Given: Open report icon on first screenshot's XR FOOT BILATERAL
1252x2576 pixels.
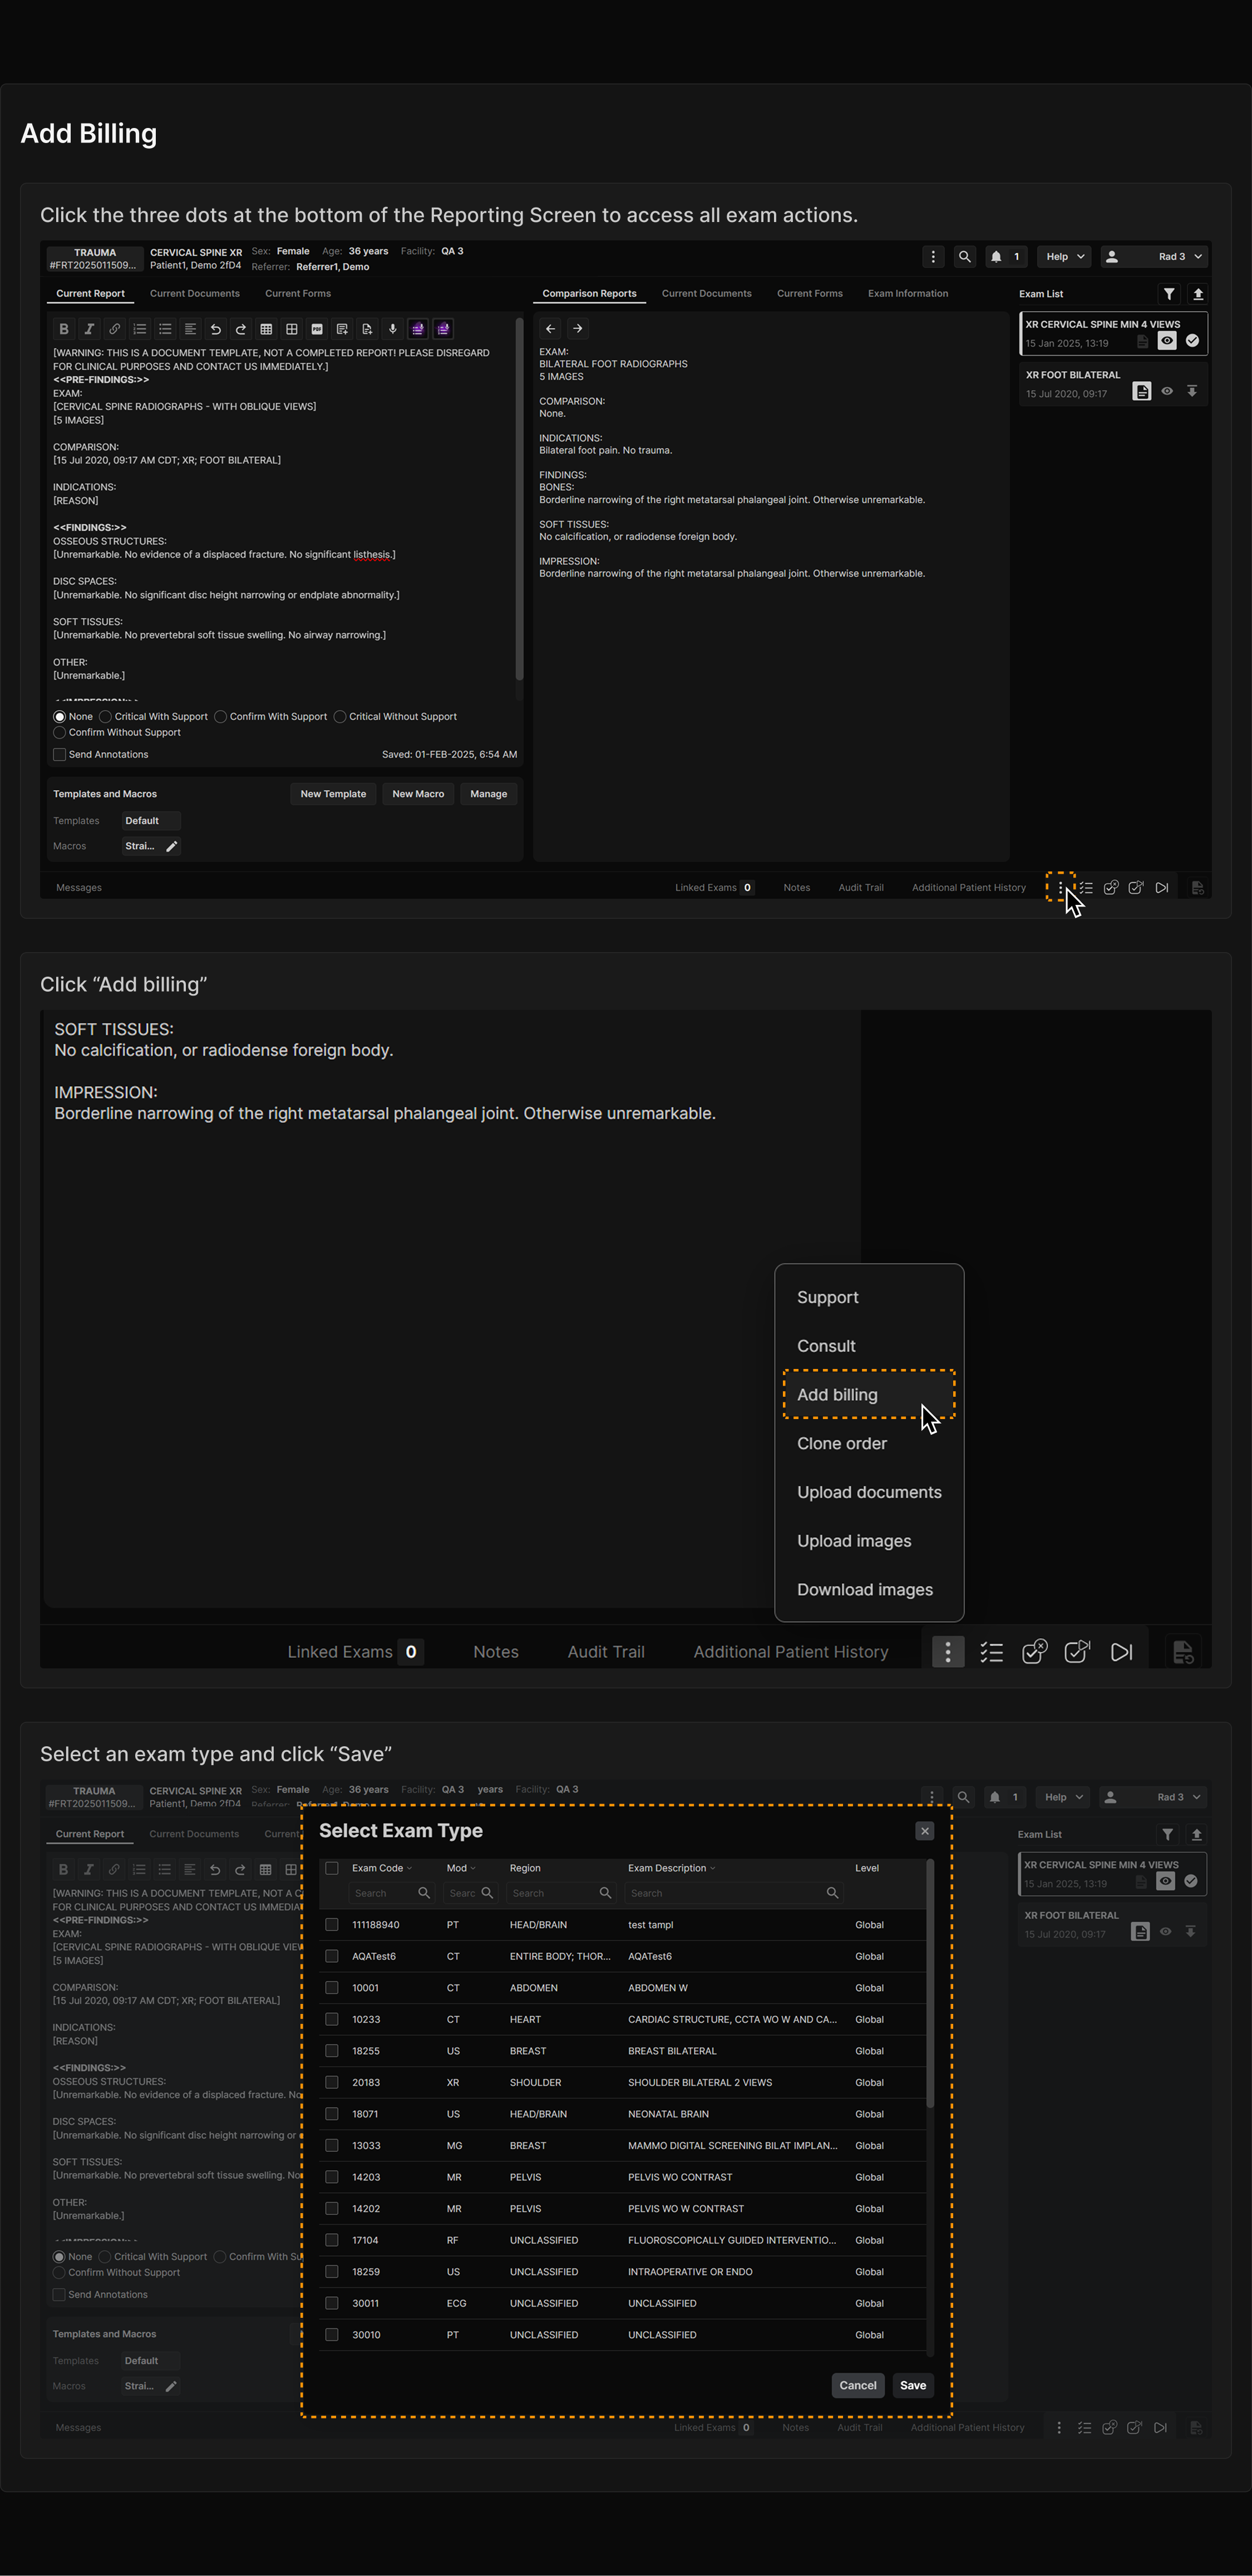Looking at the screenshot, I should (1141, 391).
